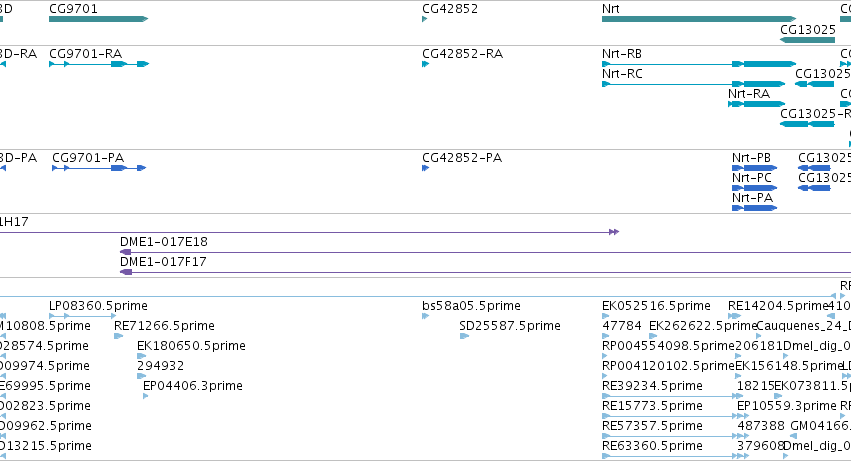Select the CG13025 gene bar
851x461 pixels.
pyautogui.click(x=807, y=40)
